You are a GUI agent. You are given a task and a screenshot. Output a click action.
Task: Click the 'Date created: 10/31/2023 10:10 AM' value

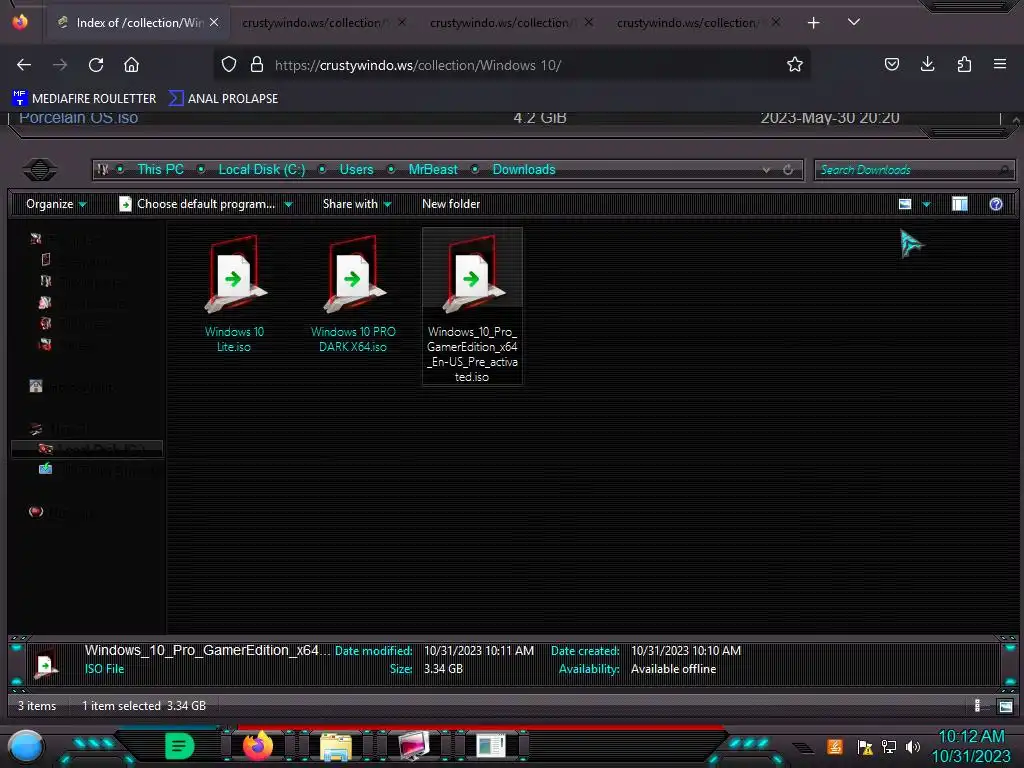[686, 650]
